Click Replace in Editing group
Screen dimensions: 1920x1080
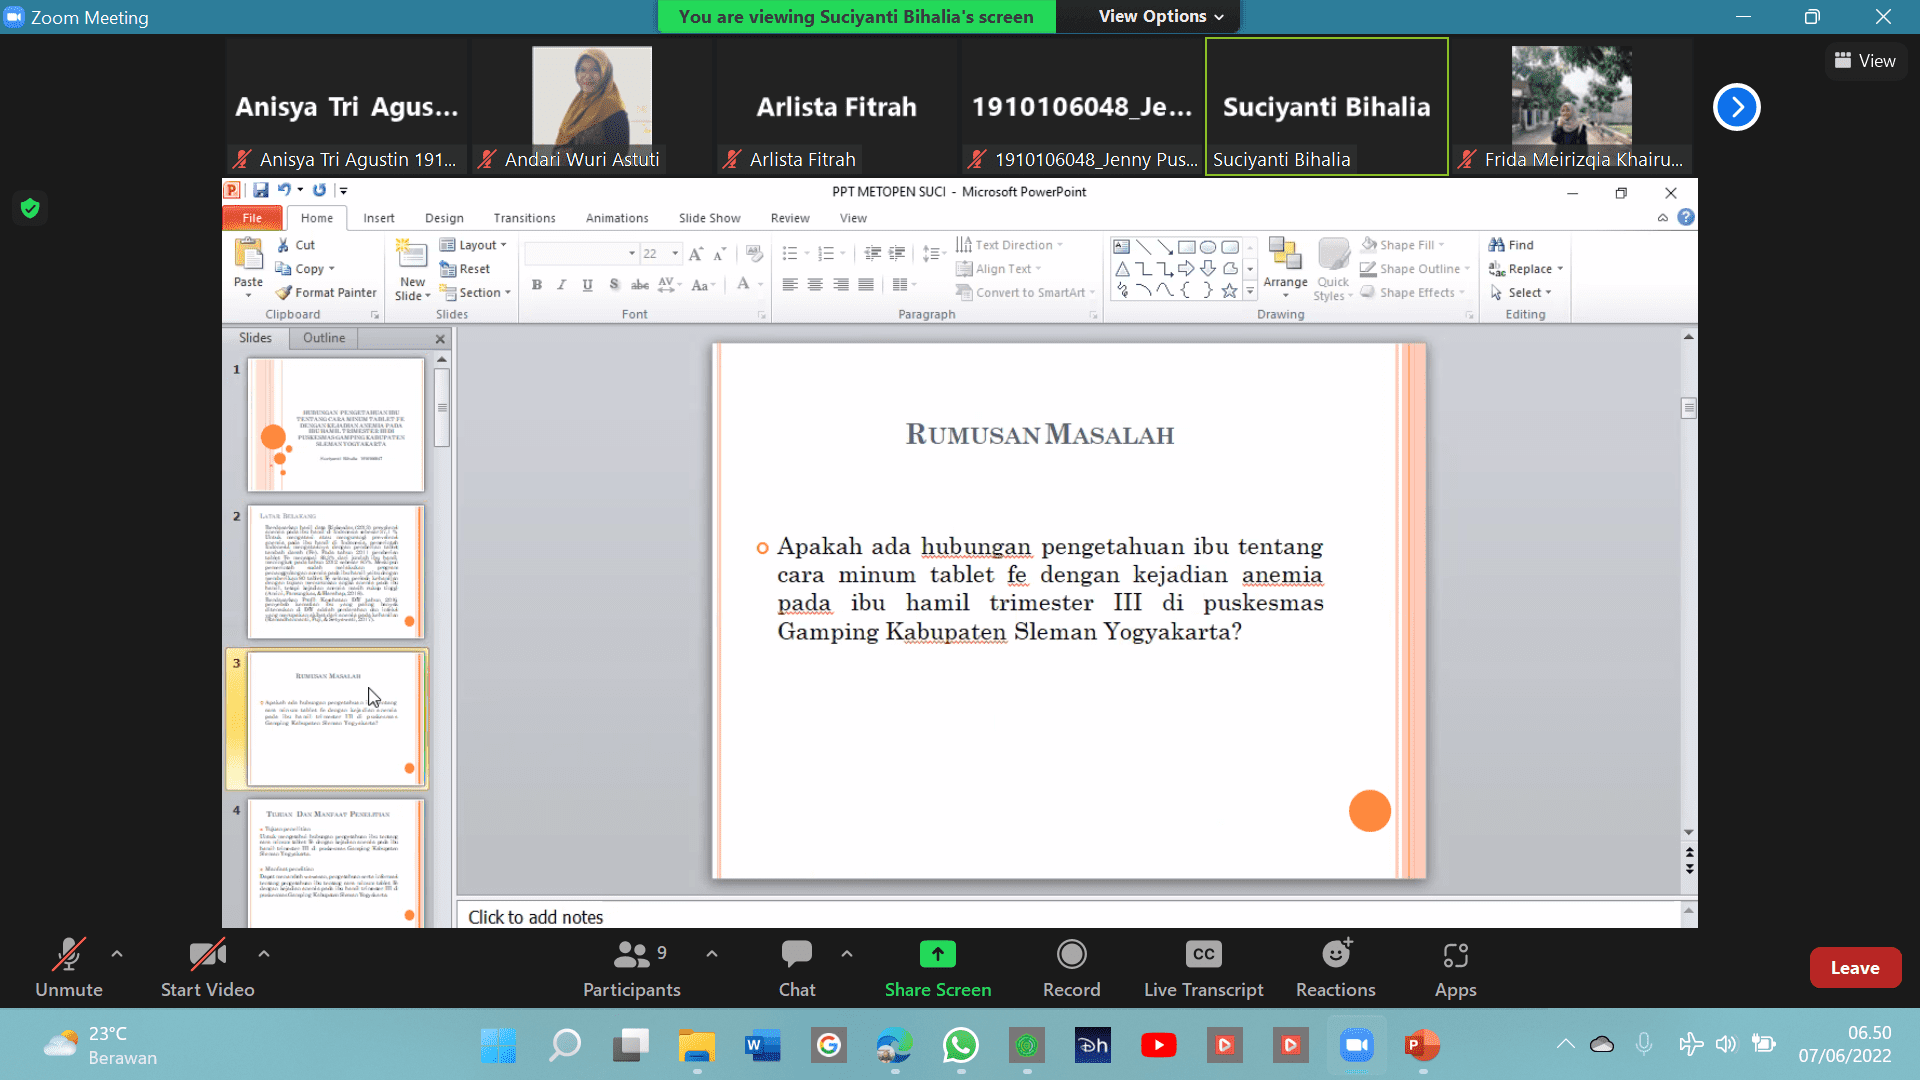click(x=1525, y=269)
